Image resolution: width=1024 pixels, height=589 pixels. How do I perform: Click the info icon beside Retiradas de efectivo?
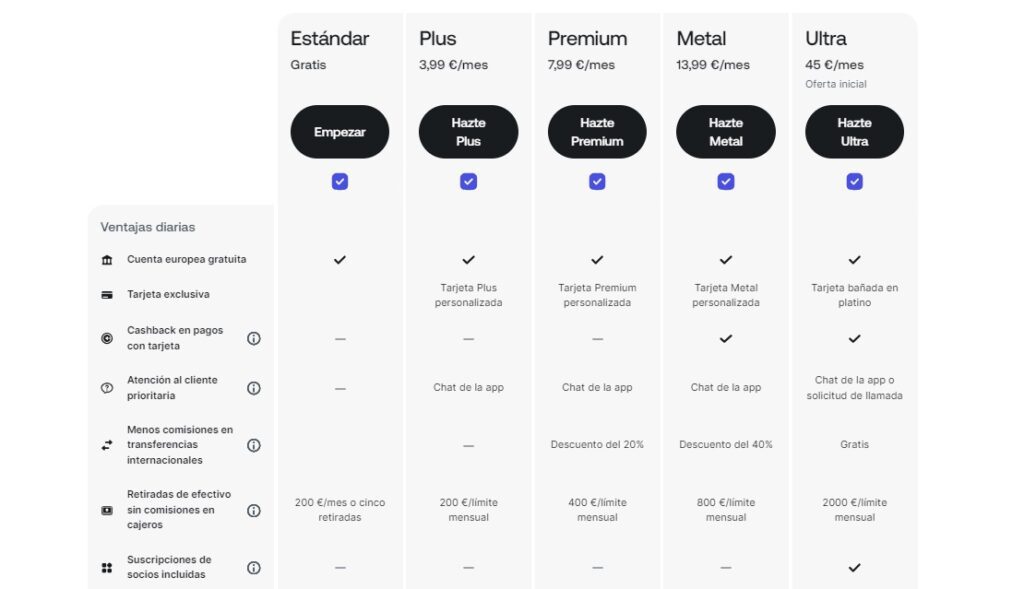point(253,510)
